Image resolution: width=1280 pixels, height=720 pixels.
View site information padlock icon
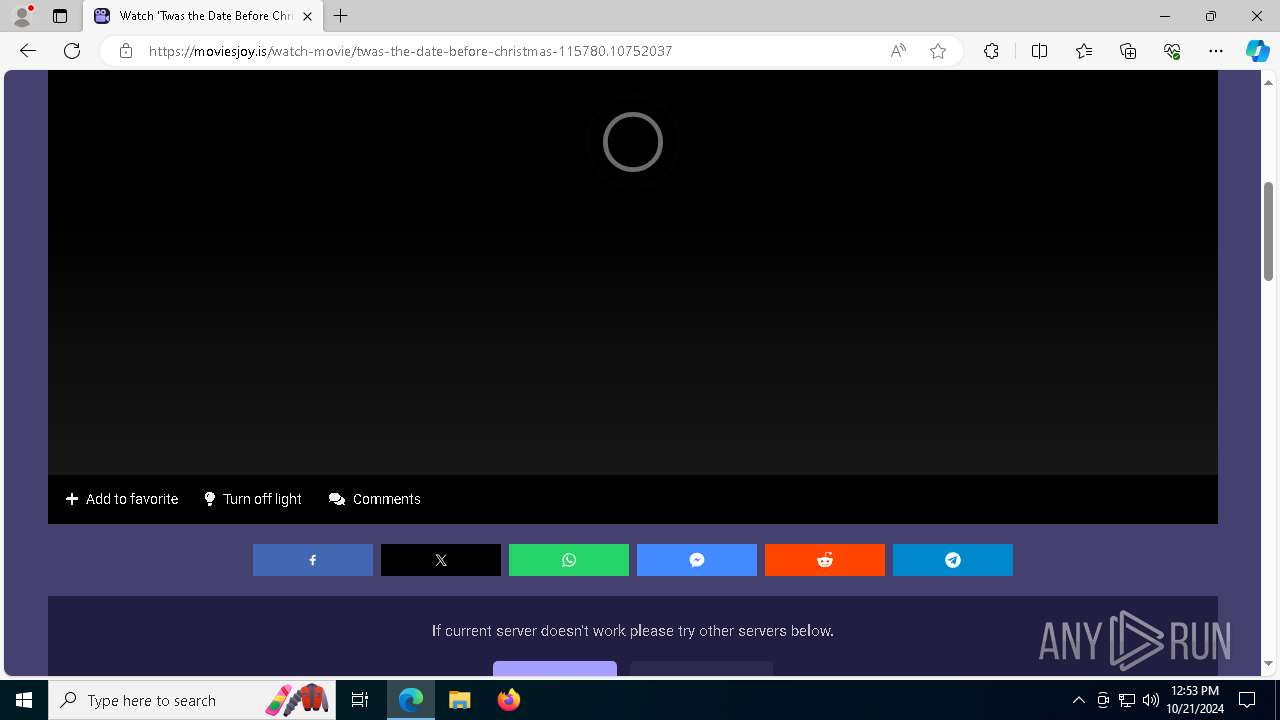click(126, 51)
